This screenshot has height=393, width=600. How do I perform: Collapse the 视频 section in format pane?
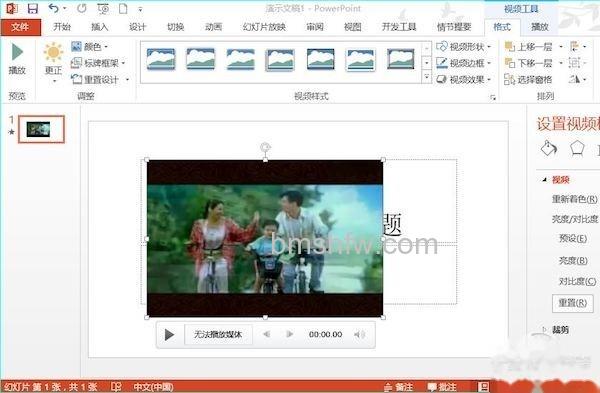[545, 180]
